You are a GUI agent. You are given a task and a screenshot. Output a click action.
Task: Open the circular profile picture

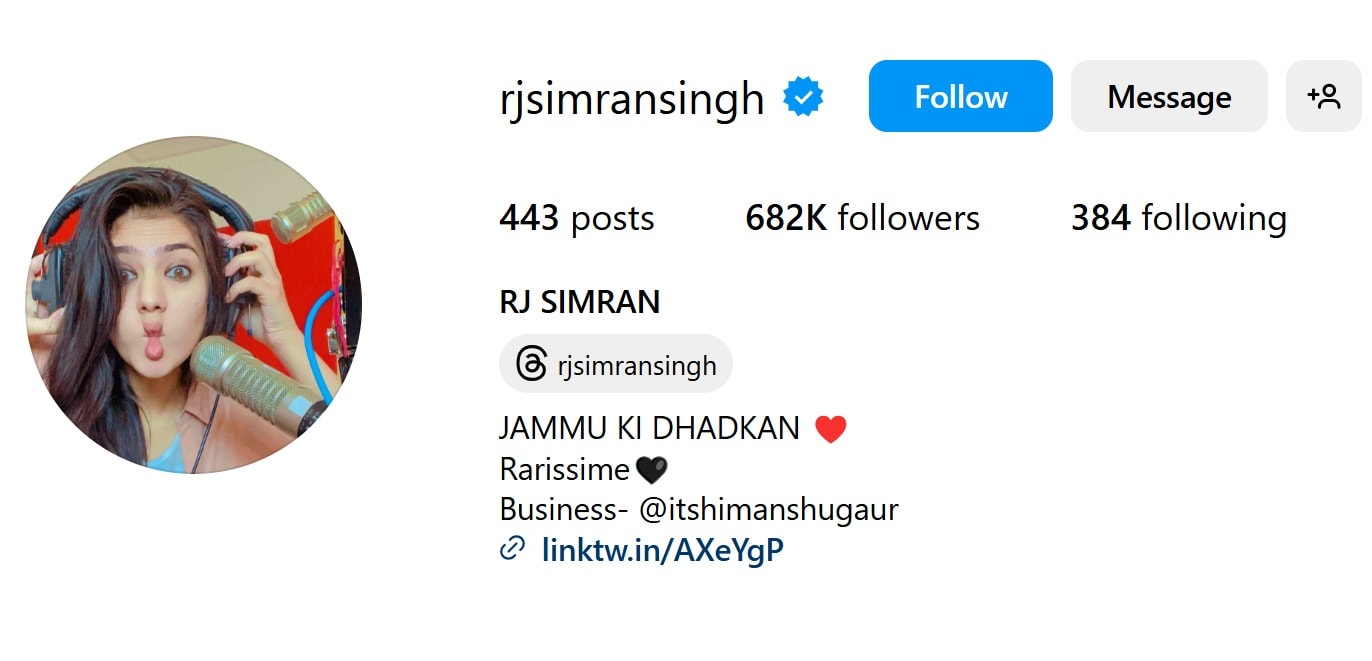(x=194, y=305)
